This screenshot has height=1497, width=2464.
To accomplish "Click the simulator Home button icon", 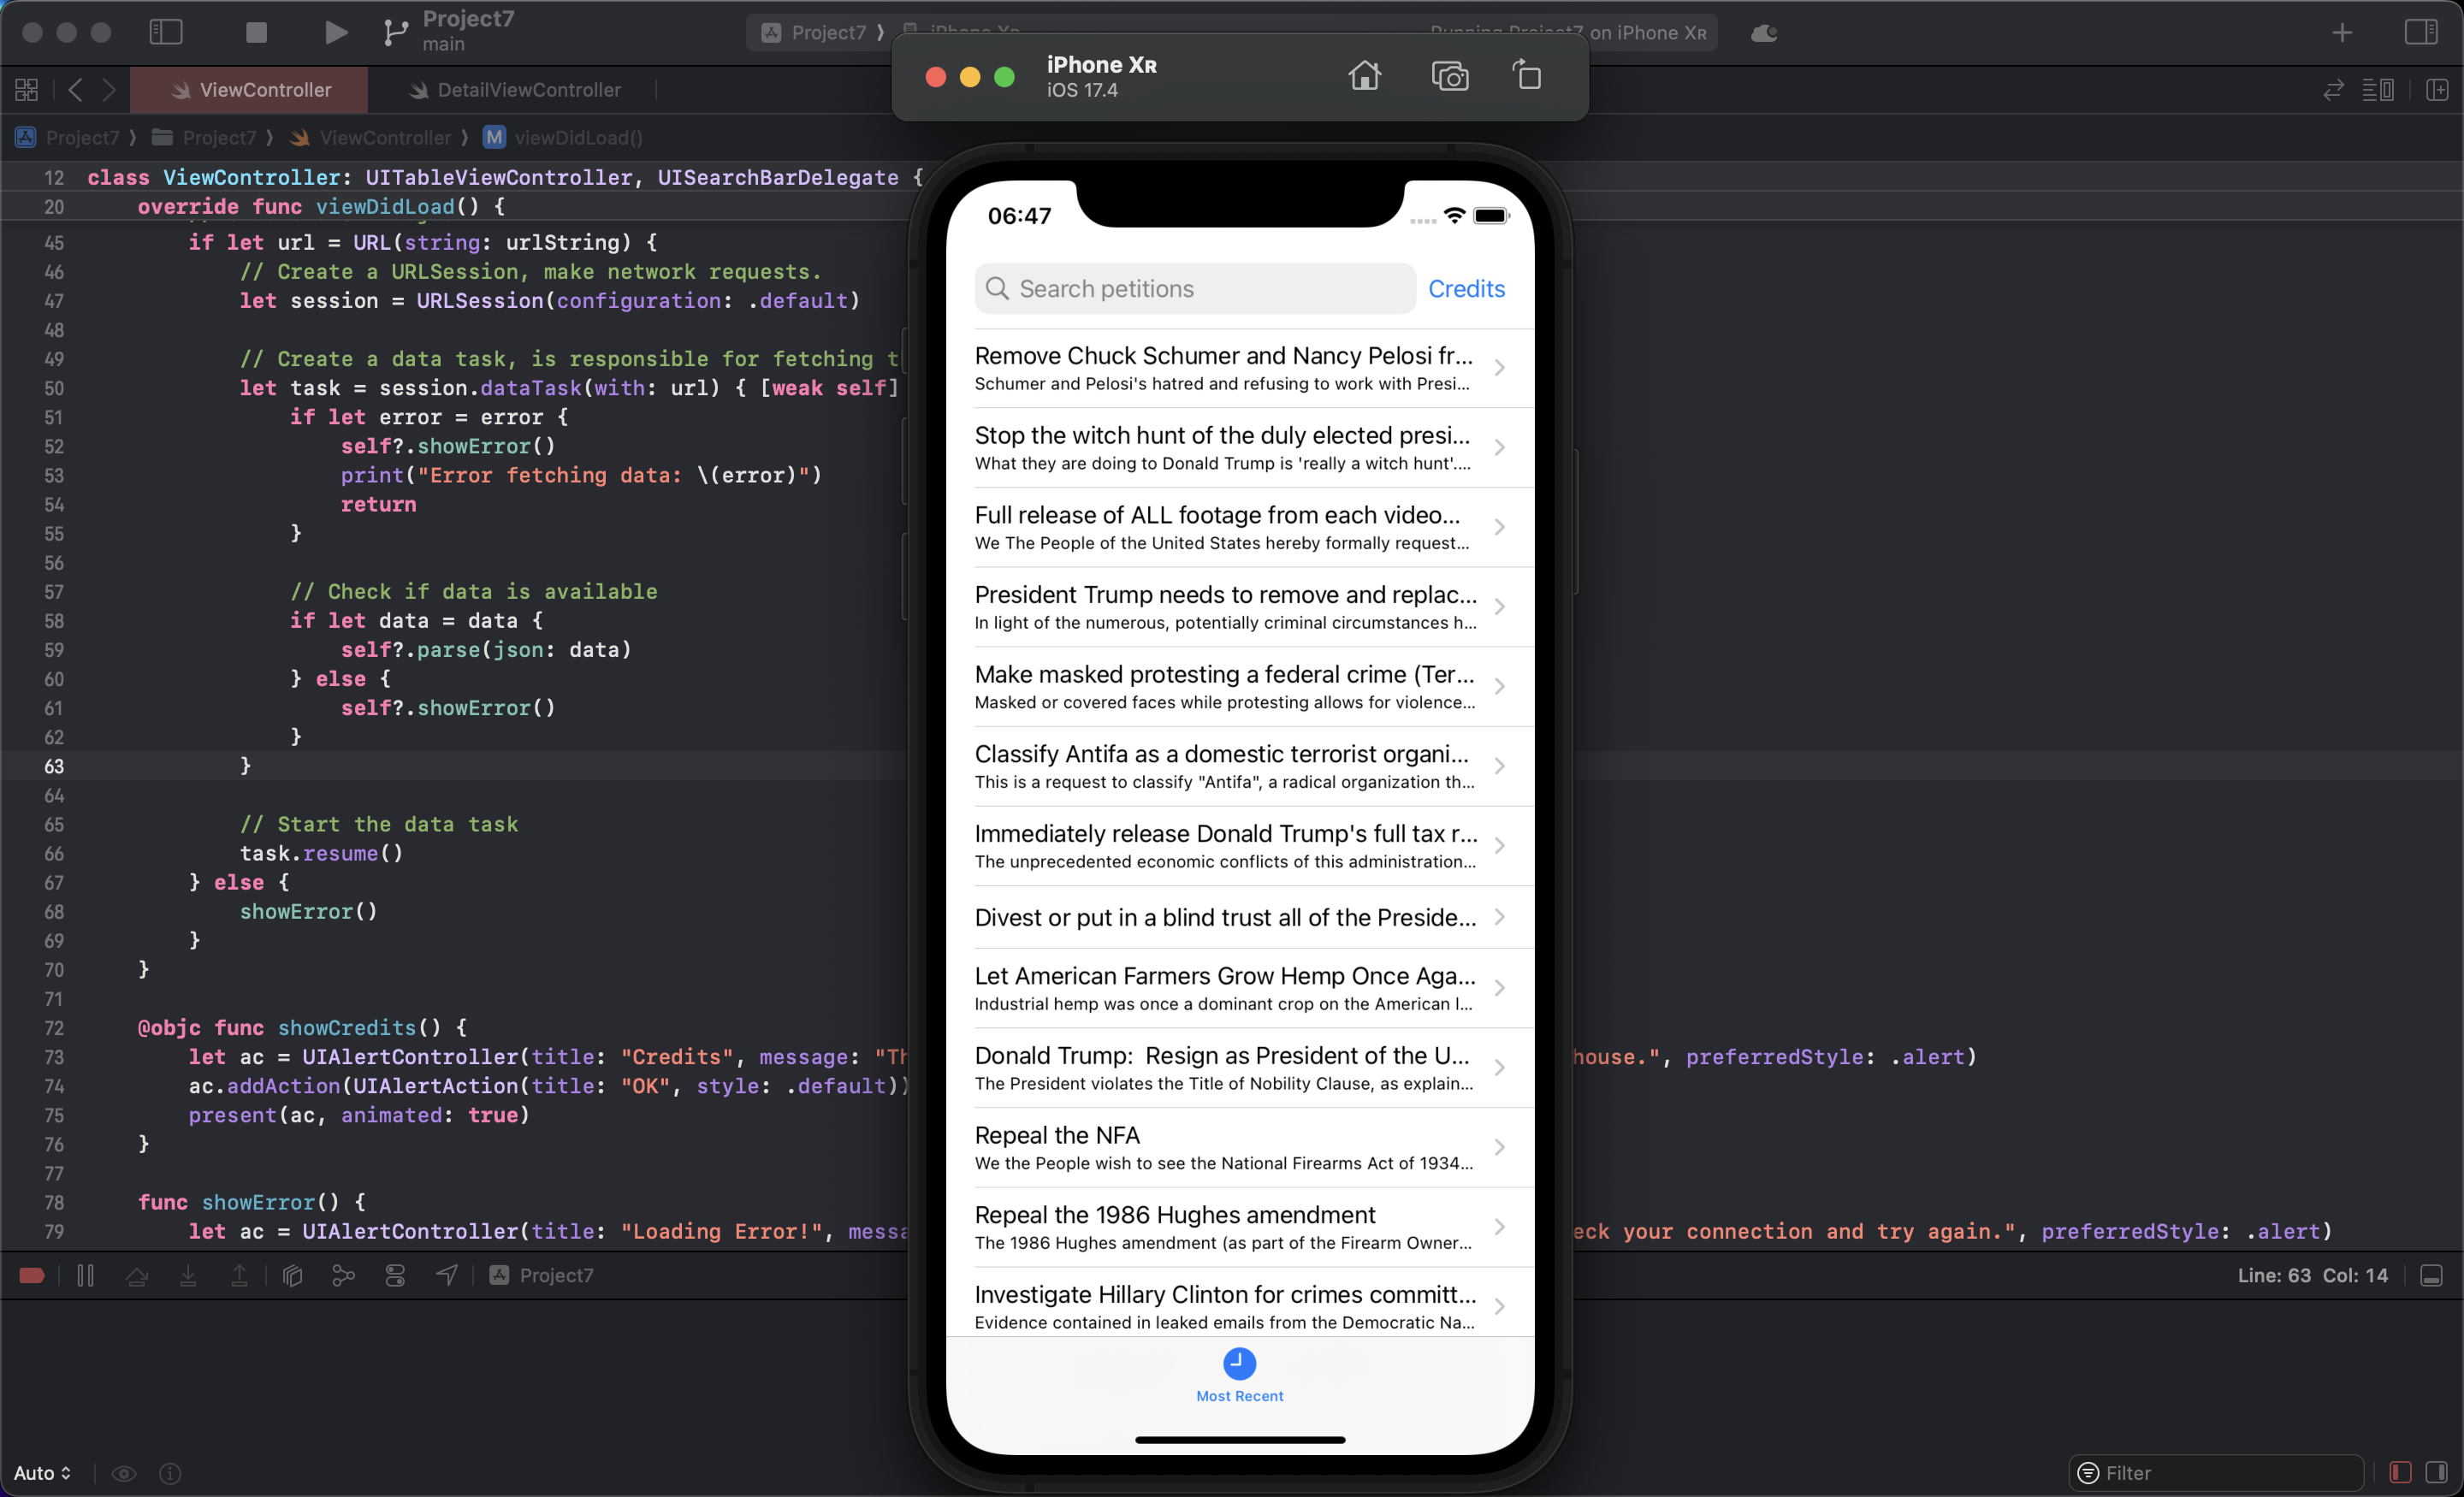I will 1364,77.
